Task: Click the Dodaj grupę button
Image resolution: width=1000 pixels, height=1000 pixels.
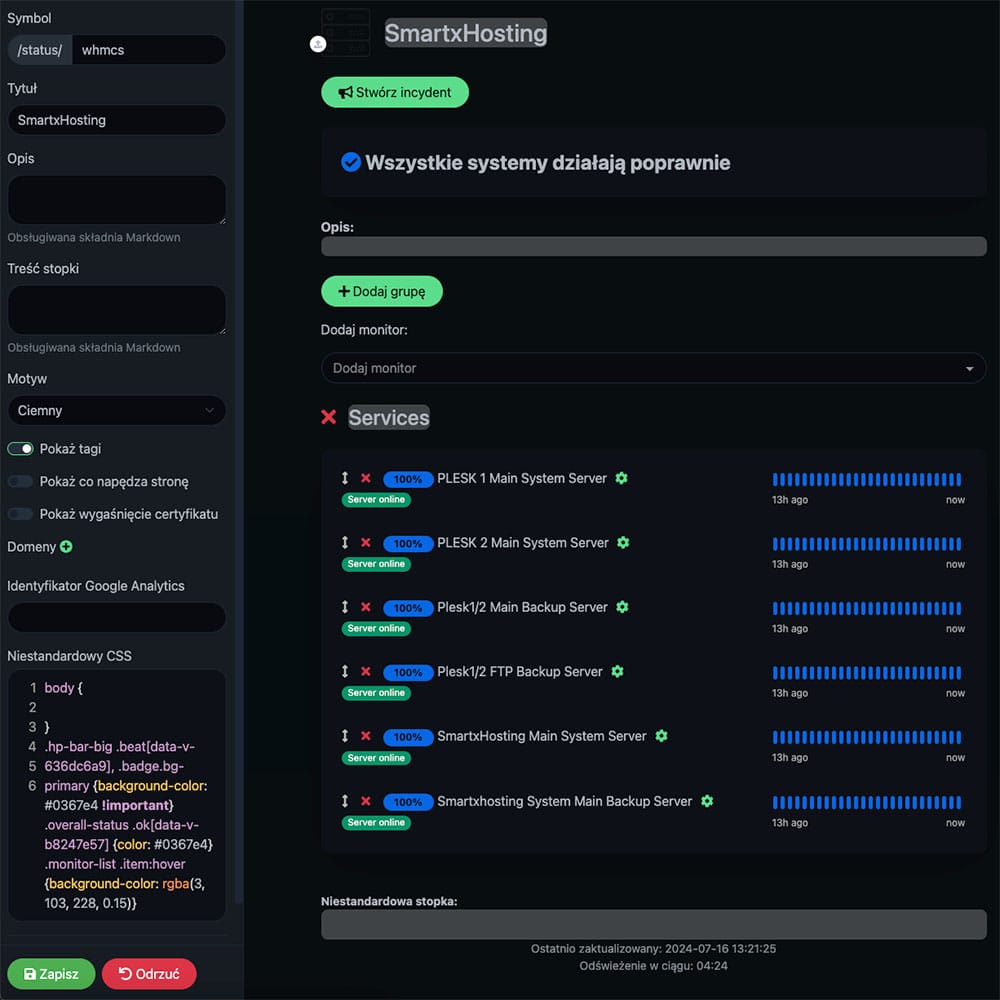Action: [381, 291]
